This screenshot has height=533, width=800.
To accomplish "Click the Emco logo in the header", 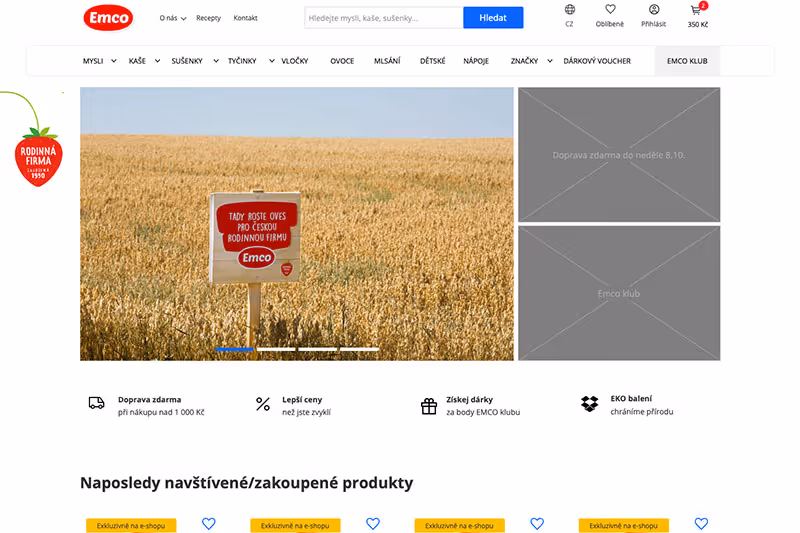I will (x=108, y=18).
